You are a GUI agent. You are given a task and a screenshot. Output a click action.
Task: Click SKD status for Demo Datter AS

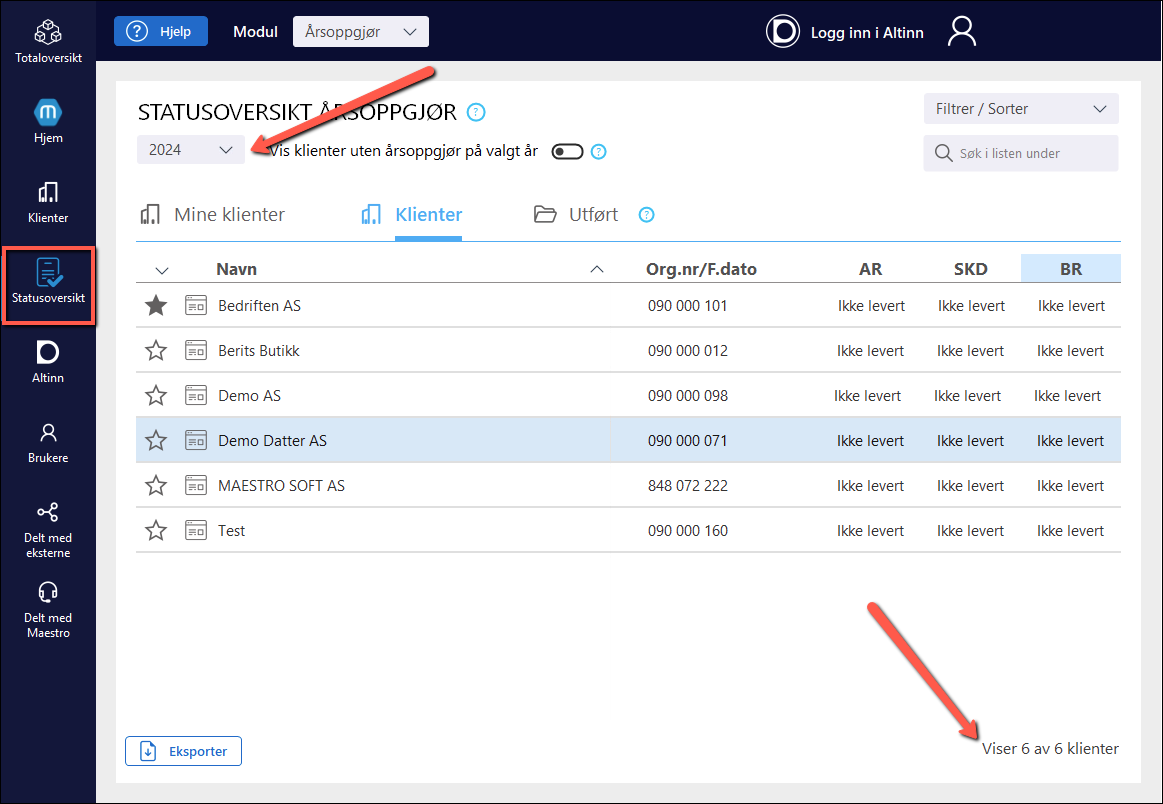[970, 441]
